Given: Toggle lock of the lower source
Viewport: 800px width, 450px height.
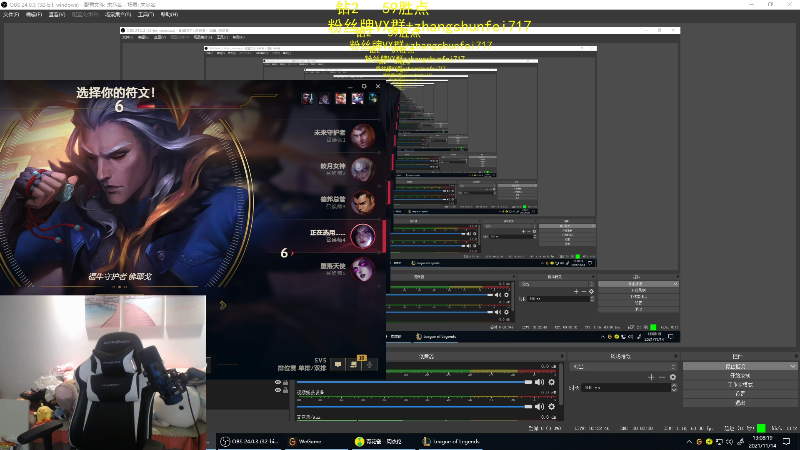Looking at the screenshot, I should [x=286, y=390].
